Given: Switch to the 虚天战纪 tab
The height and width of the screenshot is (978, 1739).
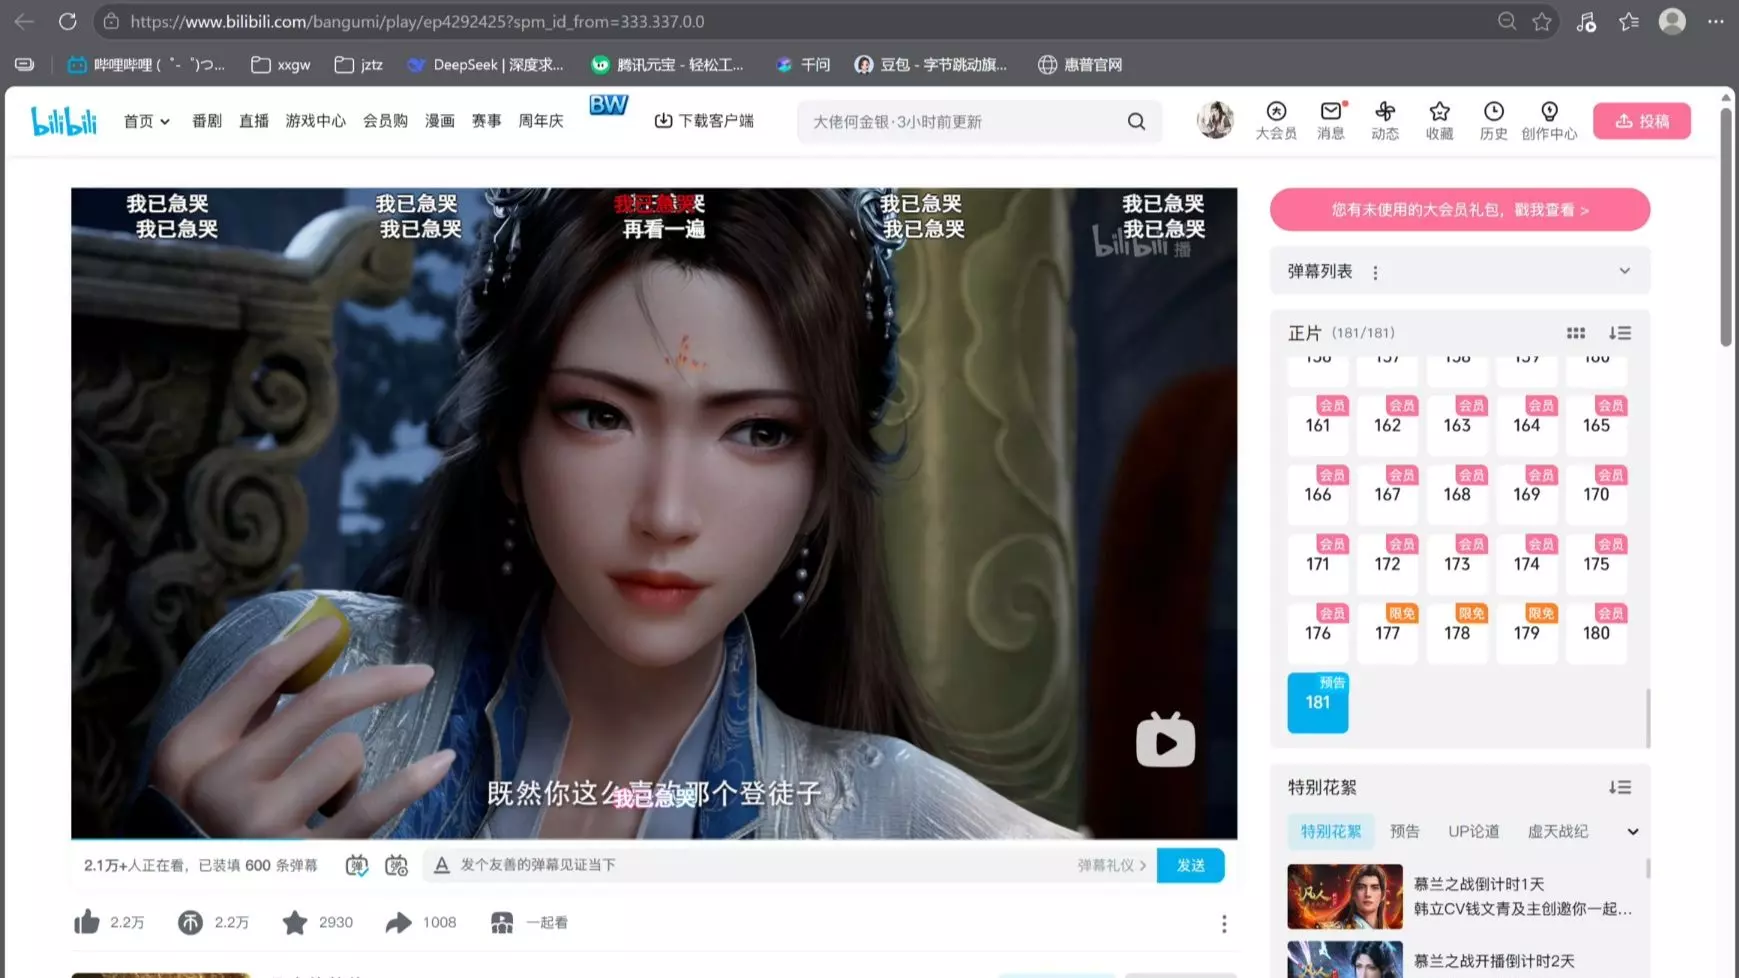Looking at the screenshot, I should point(1558,831).
